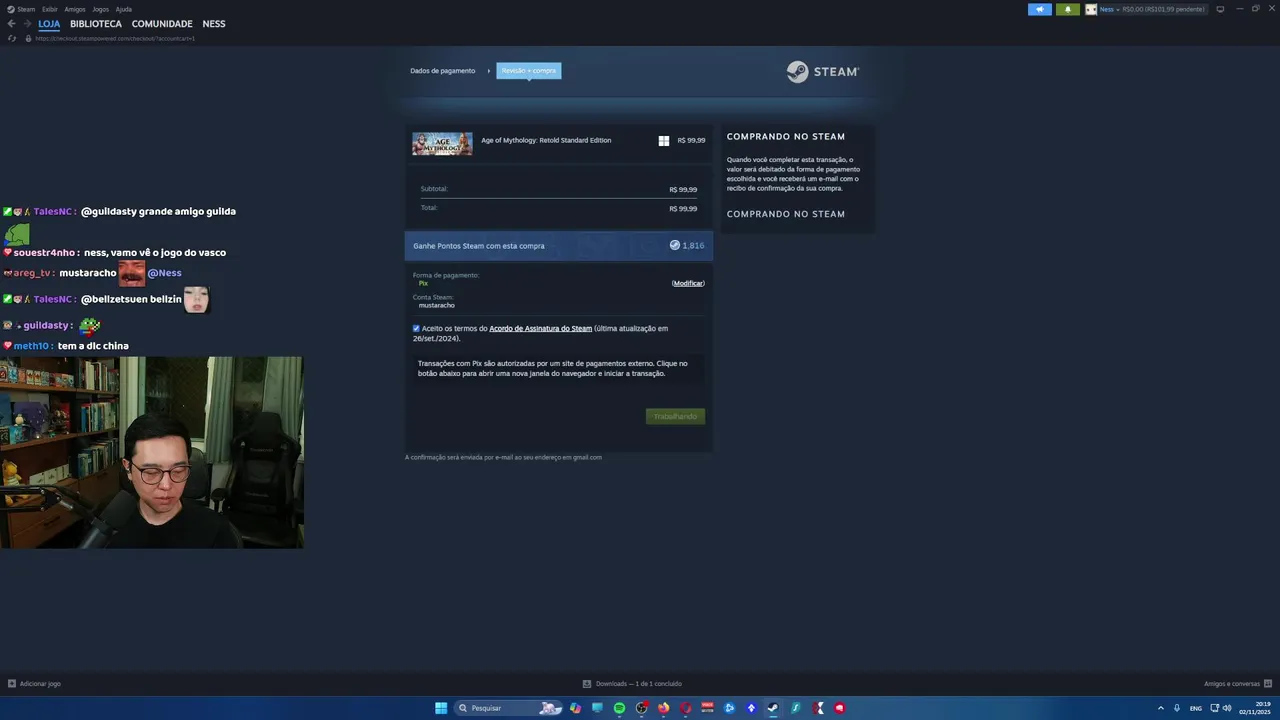Viewport: 1280px width, 720px height.
Task: Open Downloads via the bottom bar icon
Action: point(587,684)
